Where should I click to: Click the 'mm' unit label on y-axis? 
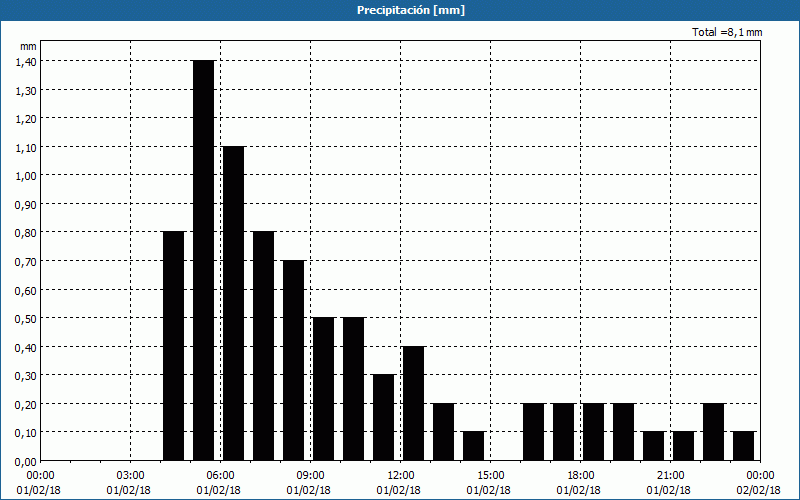[x=29, y=47]
